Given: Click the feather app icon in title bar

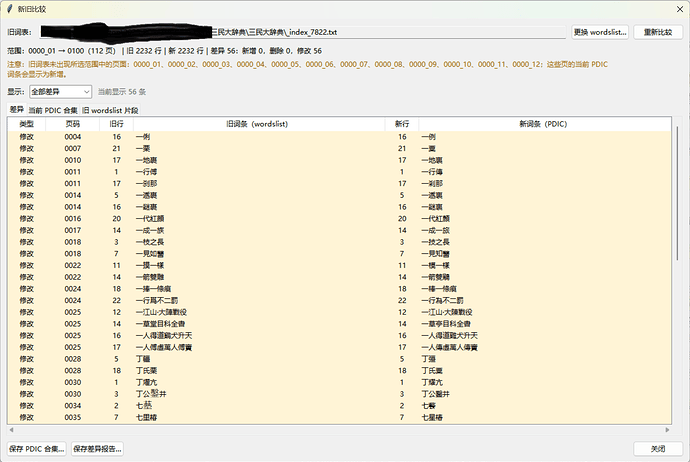Looking at the screenshot, I should click(10, 9).
